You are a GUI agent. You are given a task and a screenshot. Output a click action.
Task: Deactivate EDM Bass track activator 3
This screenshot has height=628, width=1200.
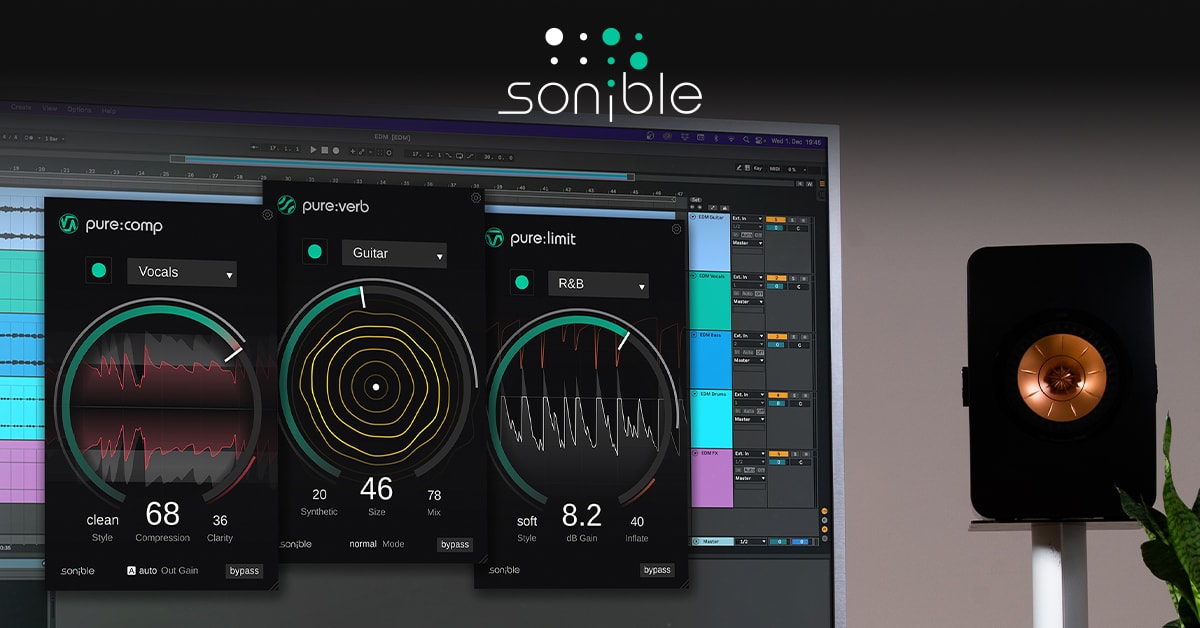tap(775, 336)
